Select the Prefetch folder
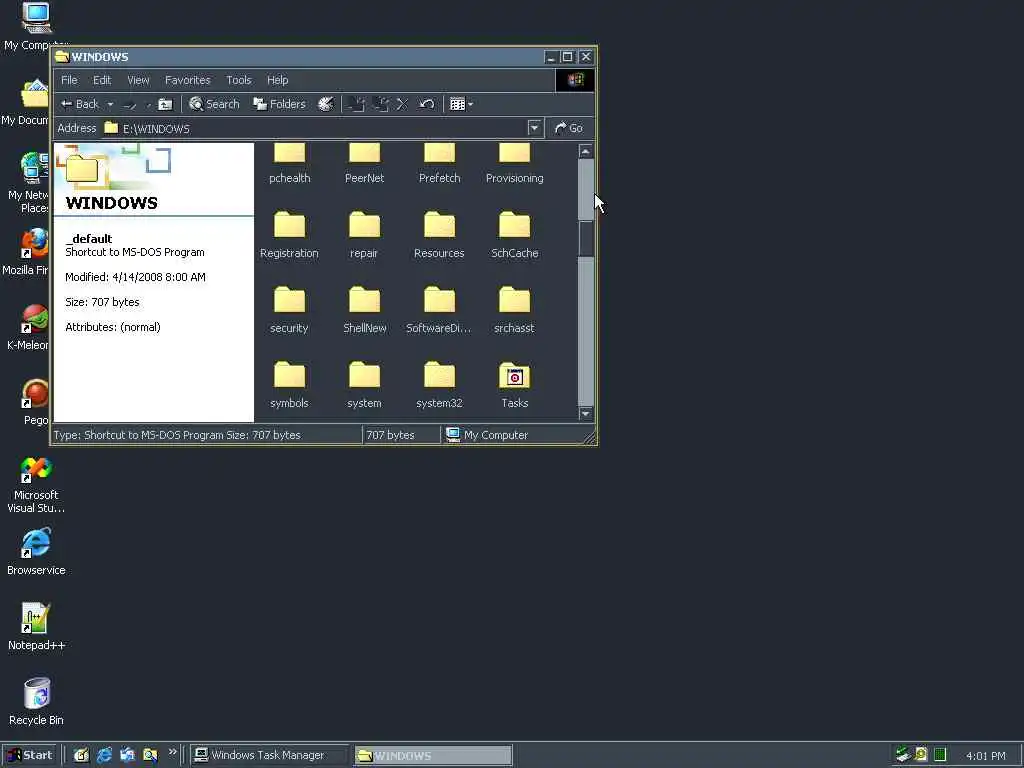Image resolution: width=1024 pixels, height=768 pixels. (440, 165)
